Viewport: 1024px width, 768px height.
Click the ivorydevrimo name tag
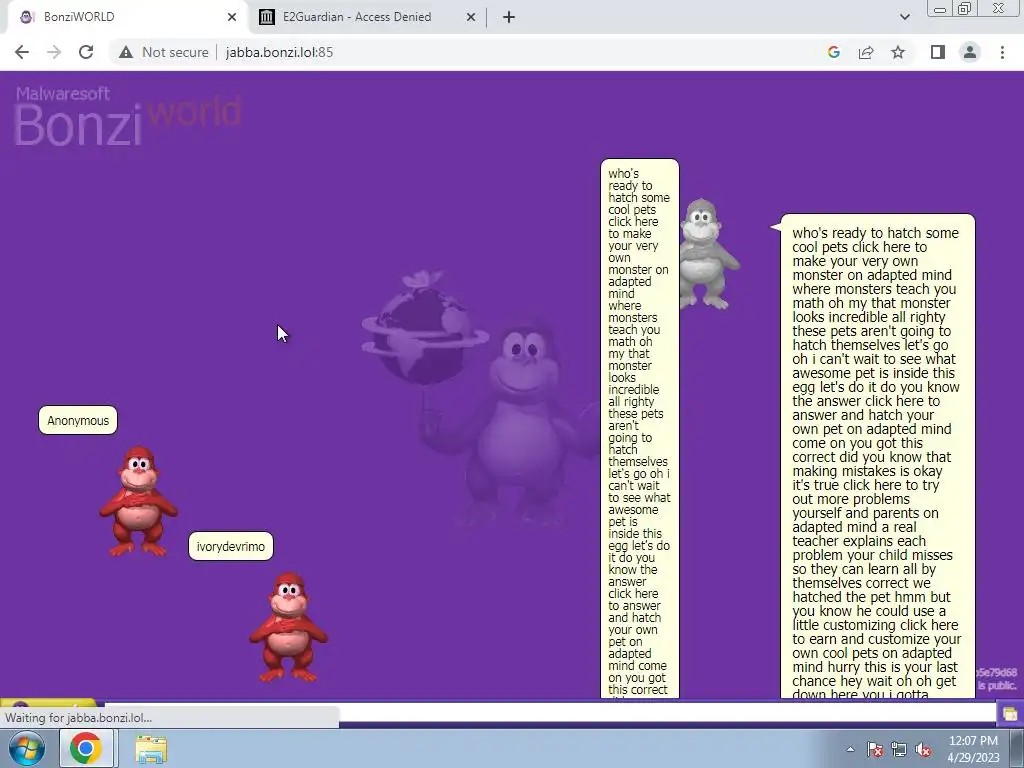(231, 547)
